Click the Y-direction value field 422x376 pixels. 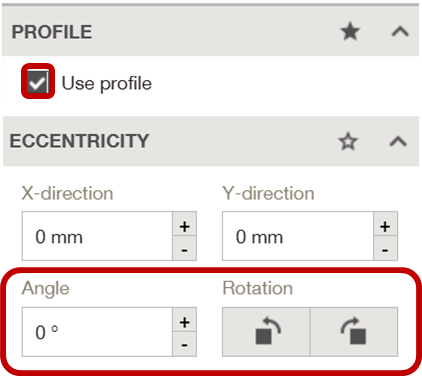(x=298, y=236)
